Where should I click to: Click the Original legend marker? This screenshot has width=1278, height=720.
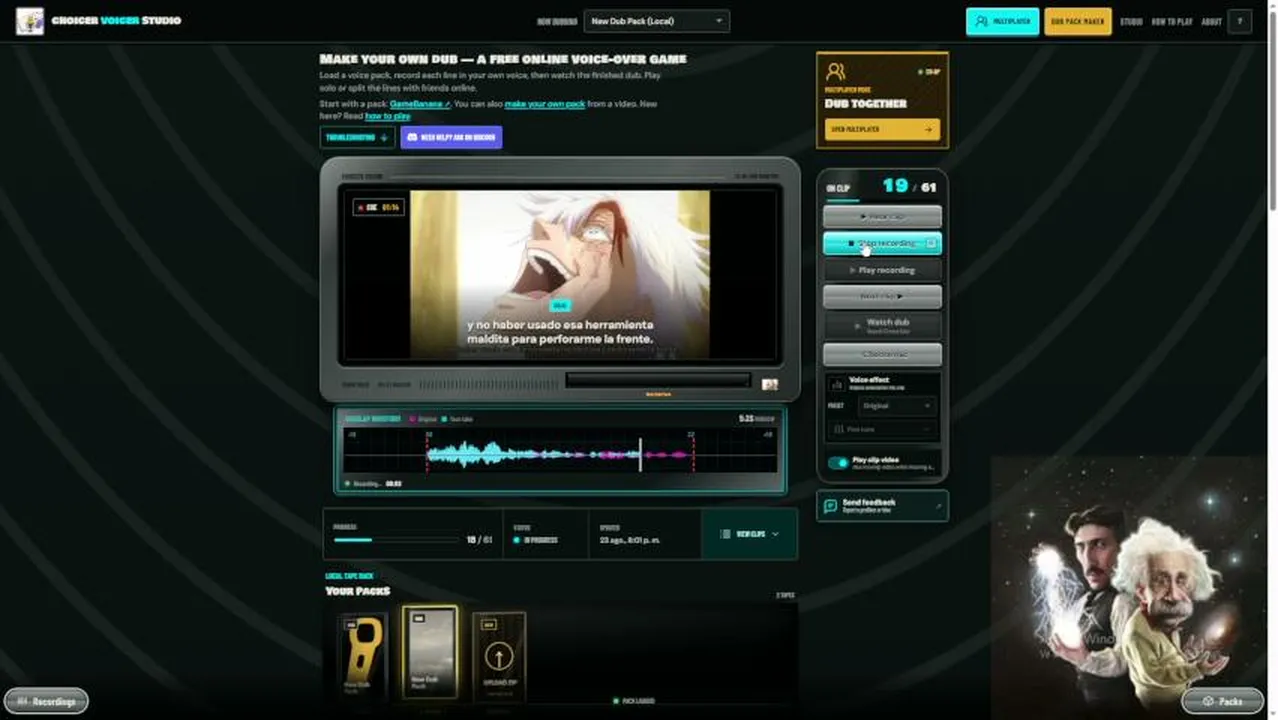413,419
